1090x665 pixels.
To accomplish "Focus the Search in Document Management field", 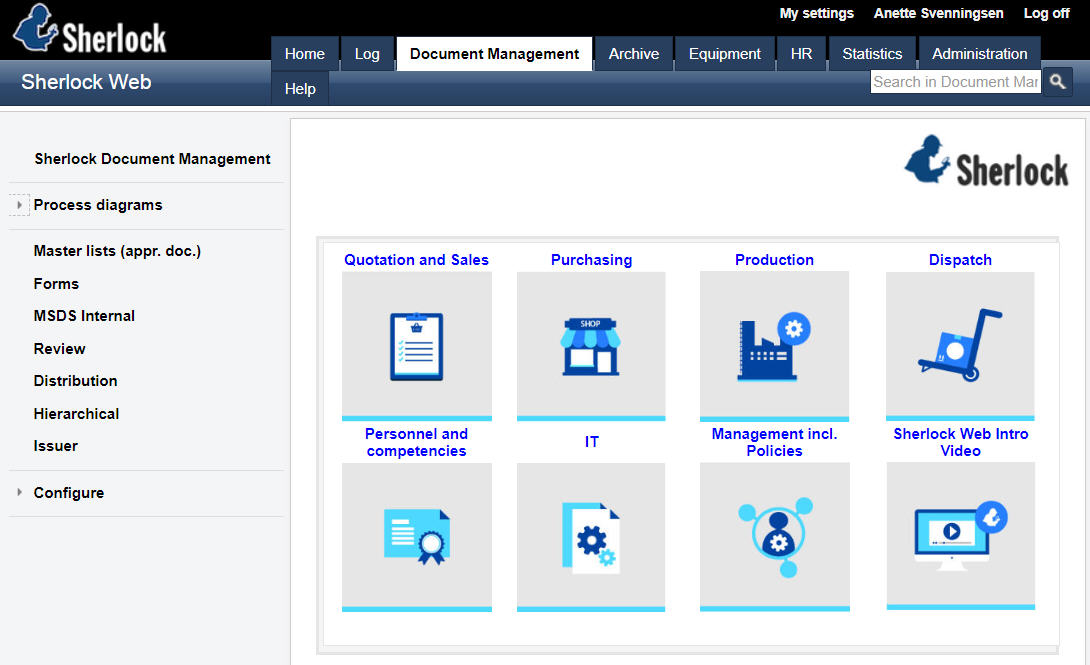I will click(x=956, y=82).
